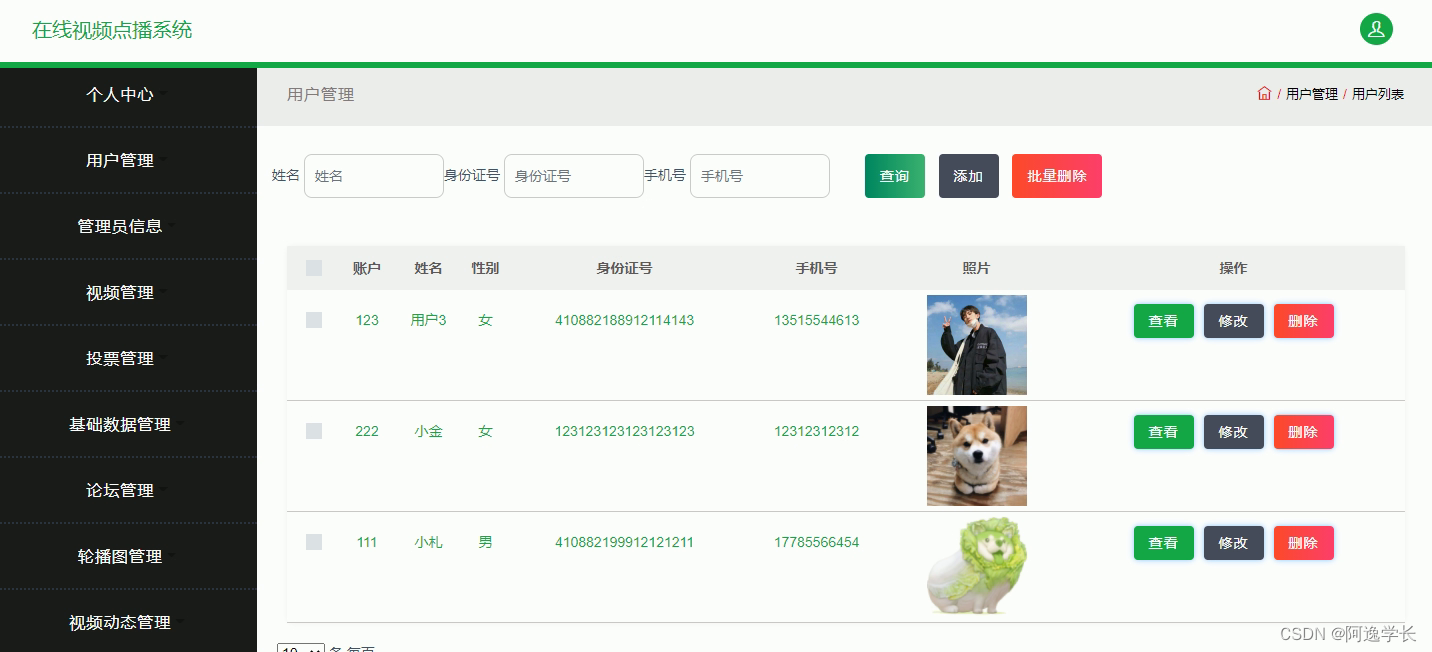Click the 添加 add button
Screen dimensions: 1432x652
(969, 176)
